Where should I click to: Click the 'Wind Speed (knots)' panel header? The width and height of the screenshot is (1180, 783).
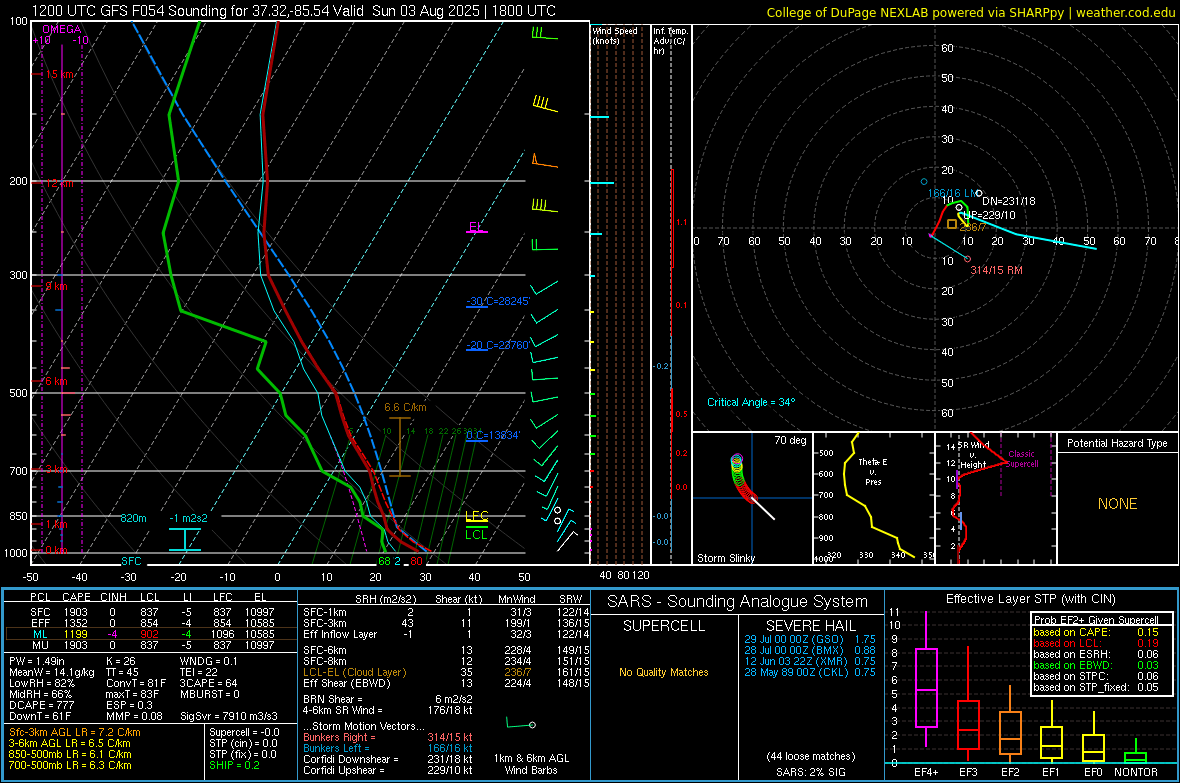click(x=615, y=35)
